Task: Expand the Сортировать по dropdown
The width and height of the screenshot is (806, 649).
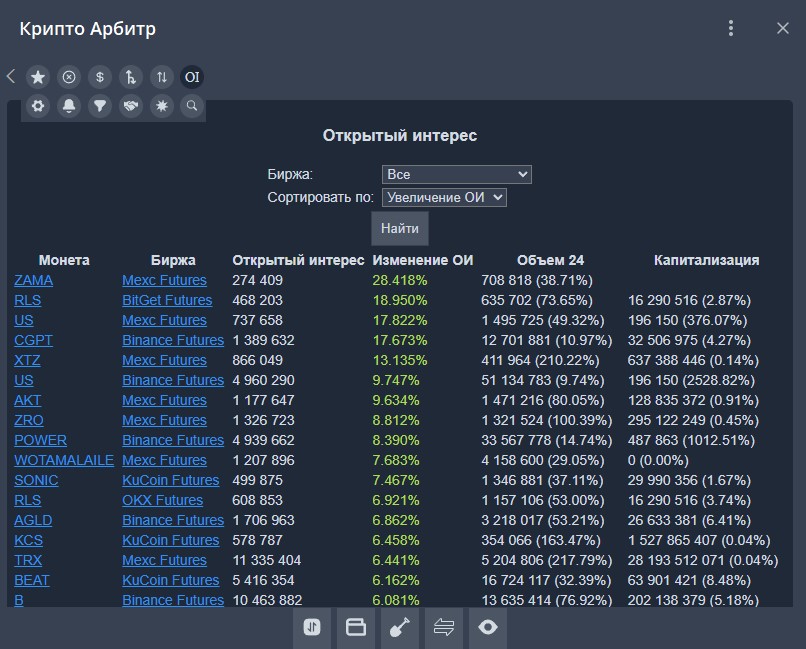Action: coord(444,198)
